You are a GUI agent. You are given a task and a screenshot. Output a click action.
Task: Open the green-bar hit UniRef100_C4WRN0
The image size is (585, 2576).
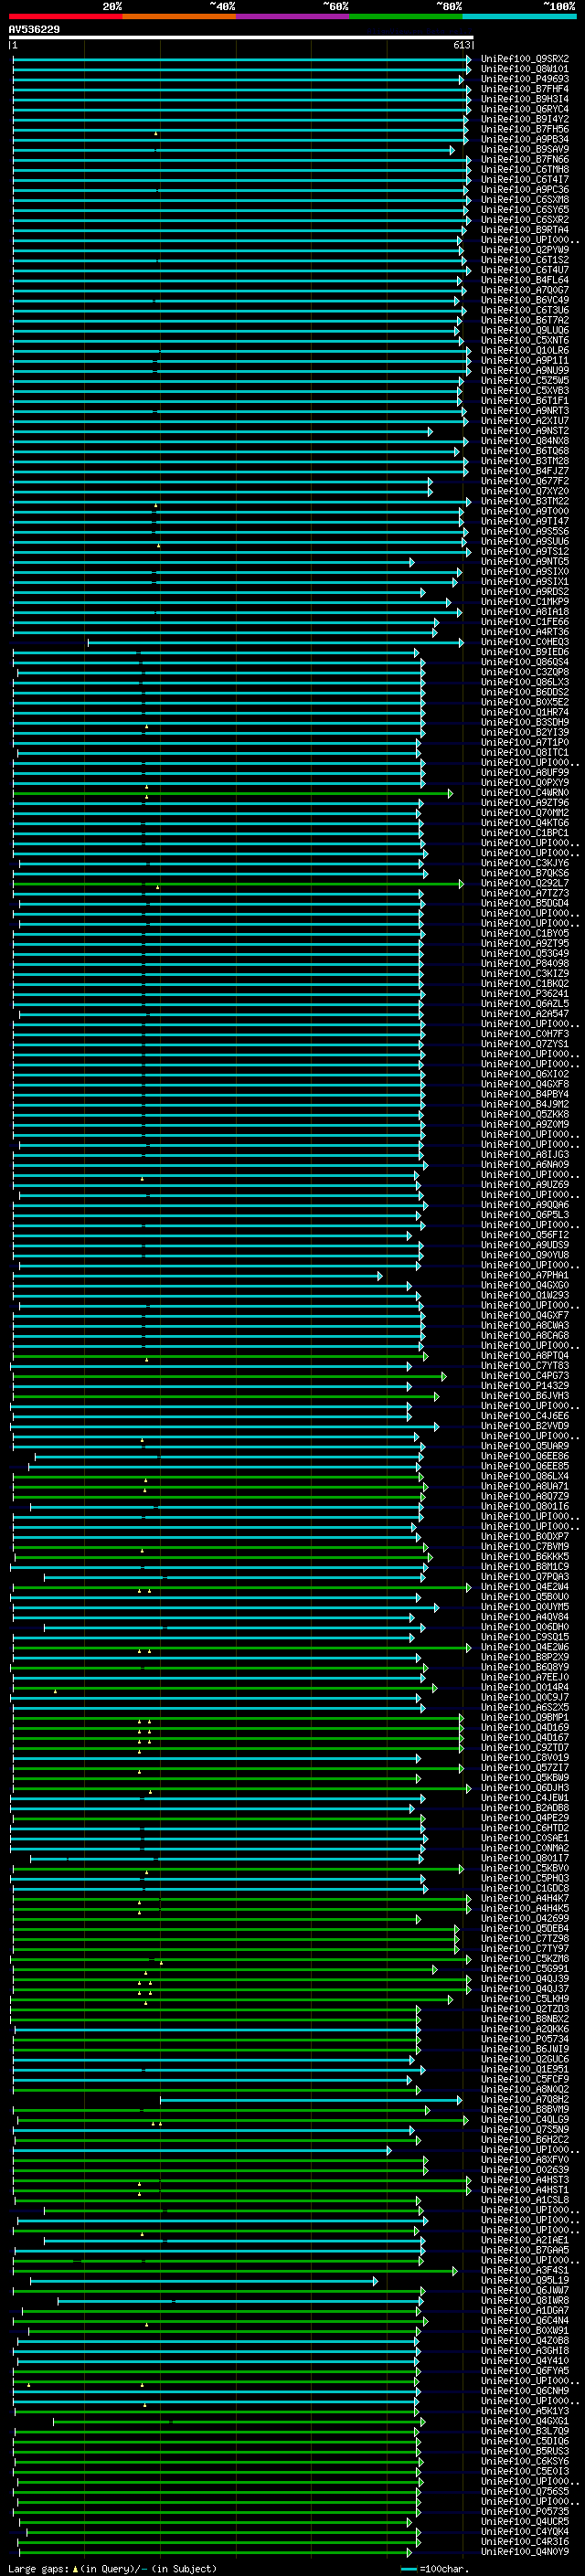coord(525,793)
